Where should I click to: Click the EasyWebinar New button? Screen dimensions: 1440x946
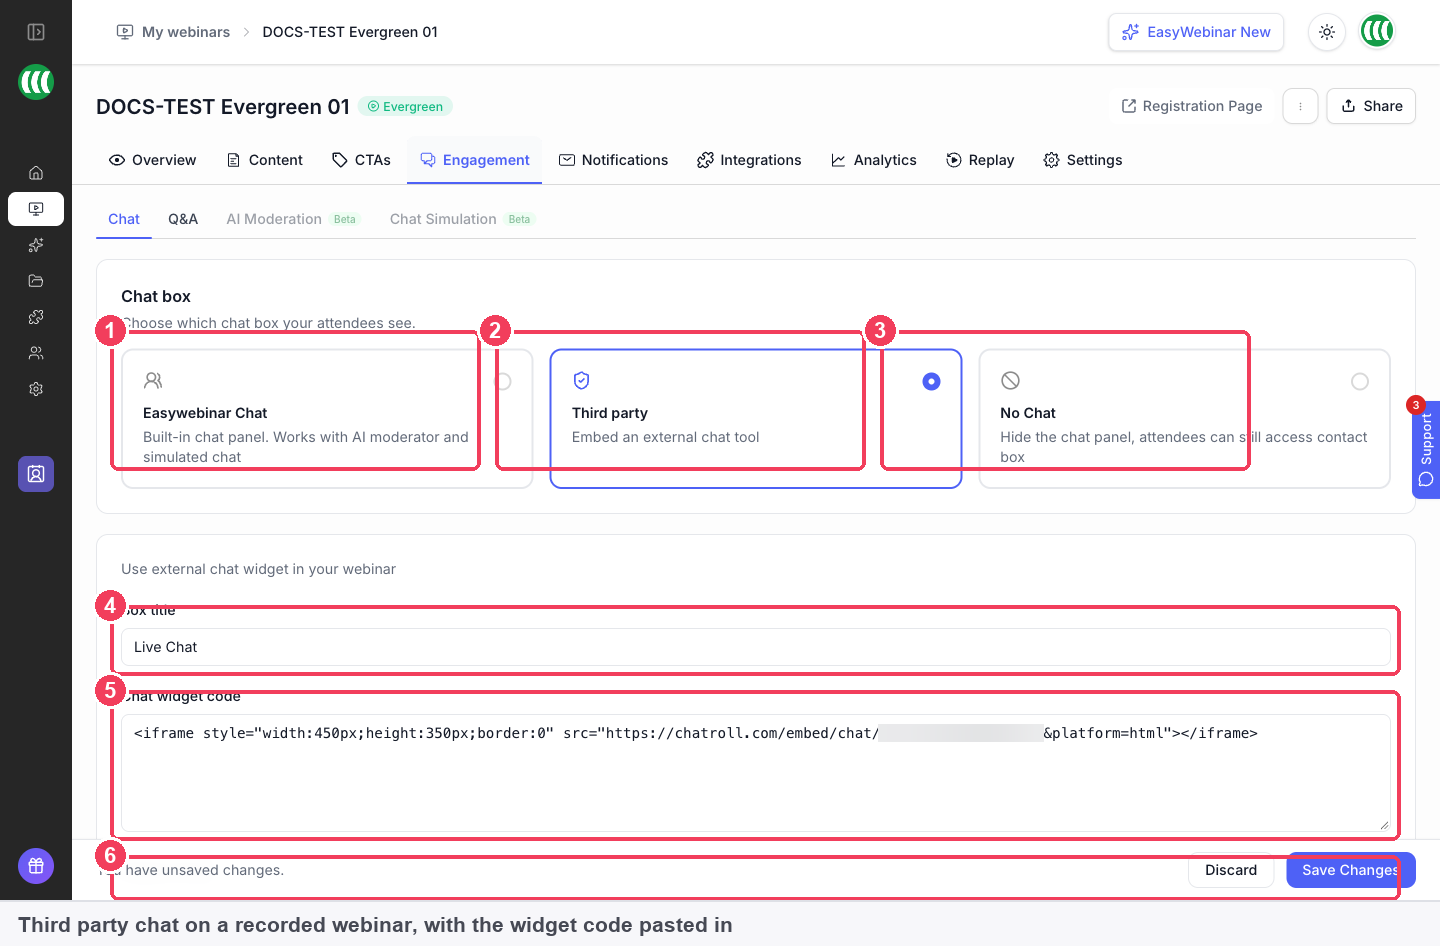point(1196,32)
